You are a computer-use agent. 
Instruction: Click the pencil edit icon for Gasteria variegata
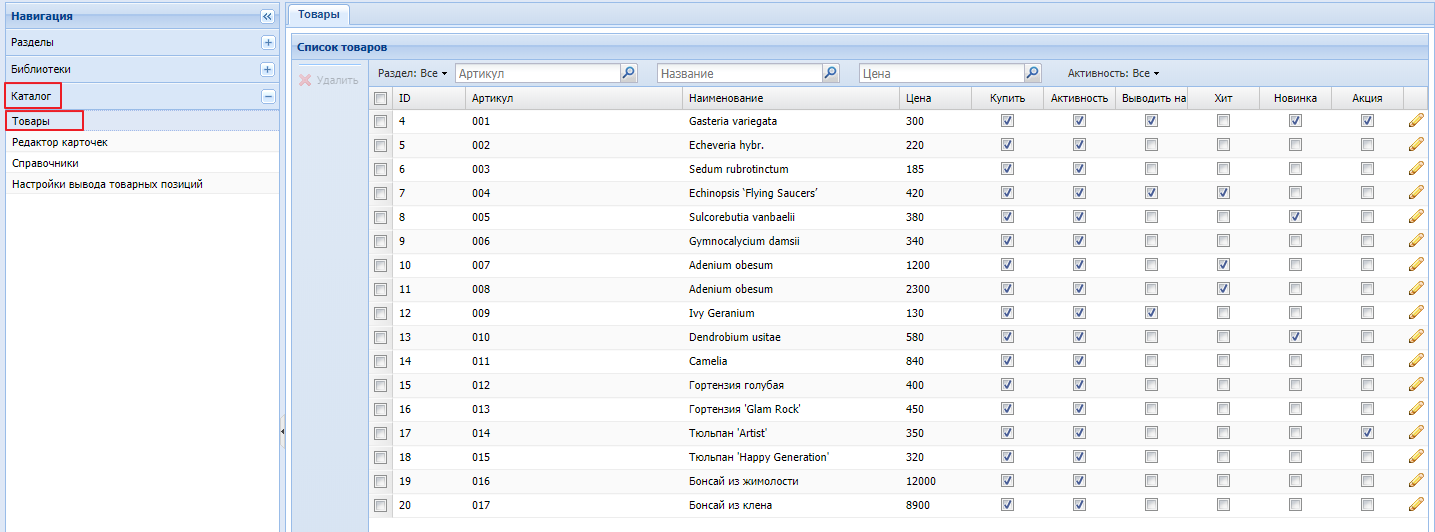(x=1415, y=121)
